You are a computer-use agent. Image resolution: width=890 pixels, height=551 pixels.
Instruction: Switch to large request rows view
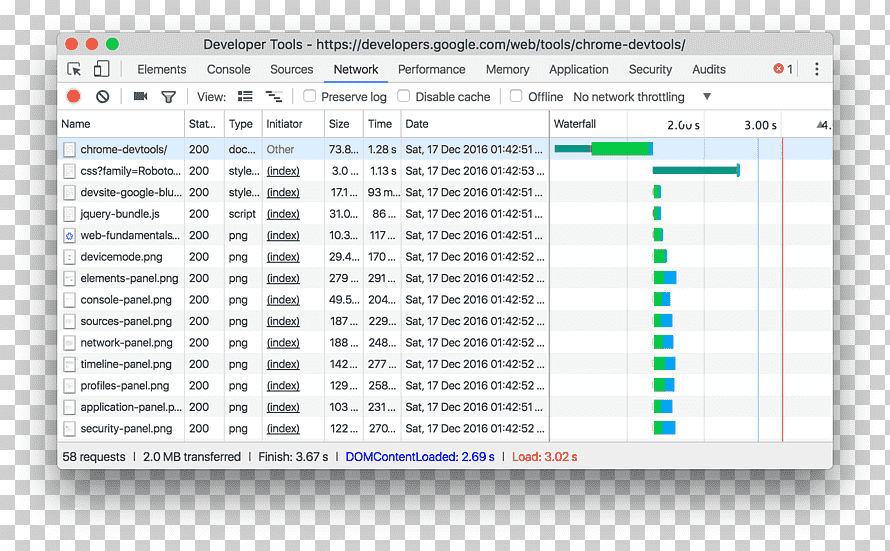(x=245, y=96)
